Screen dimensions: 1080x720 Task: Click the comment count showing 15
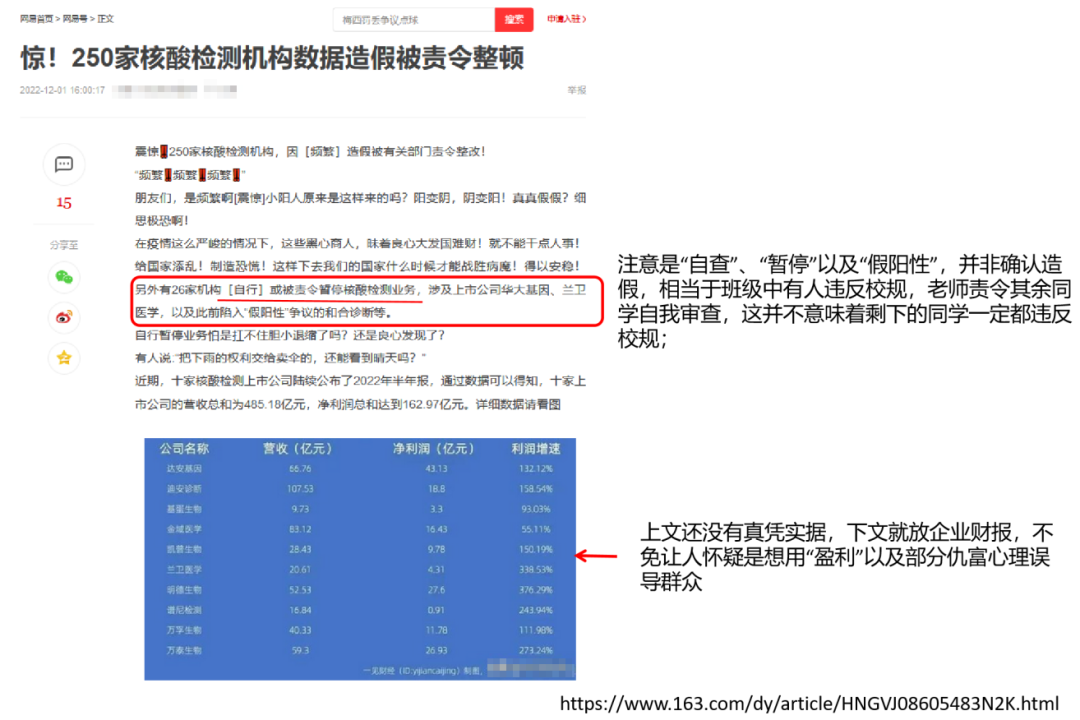click(x=63, y=202)
